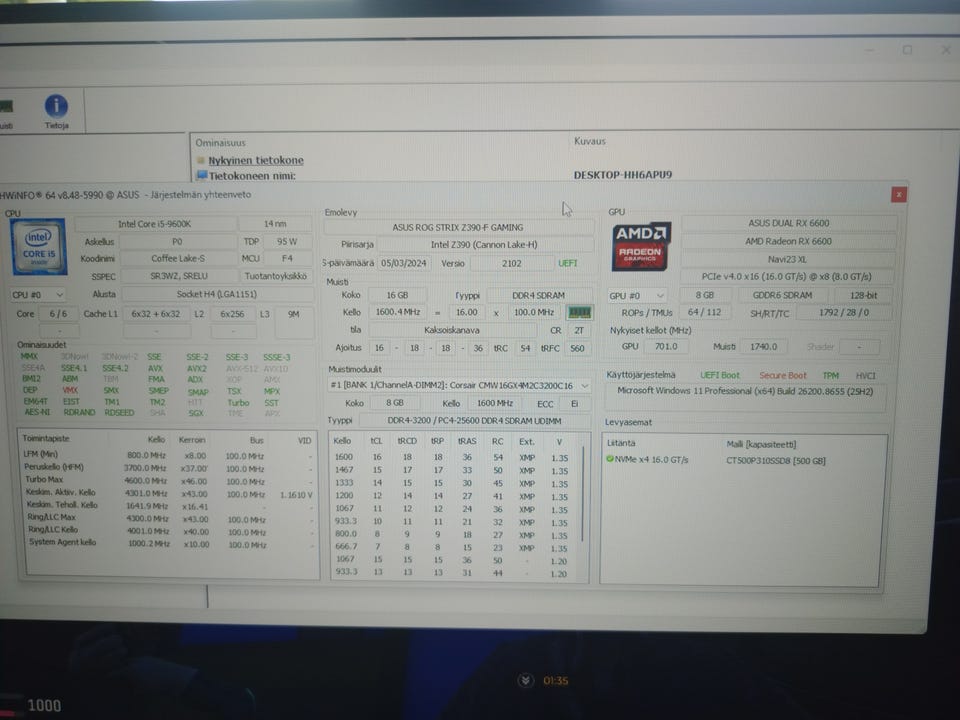Viewport: 960px width, 720px height.
Task: Click the green status icon beside NVMe drive
Action: point(610,459)
